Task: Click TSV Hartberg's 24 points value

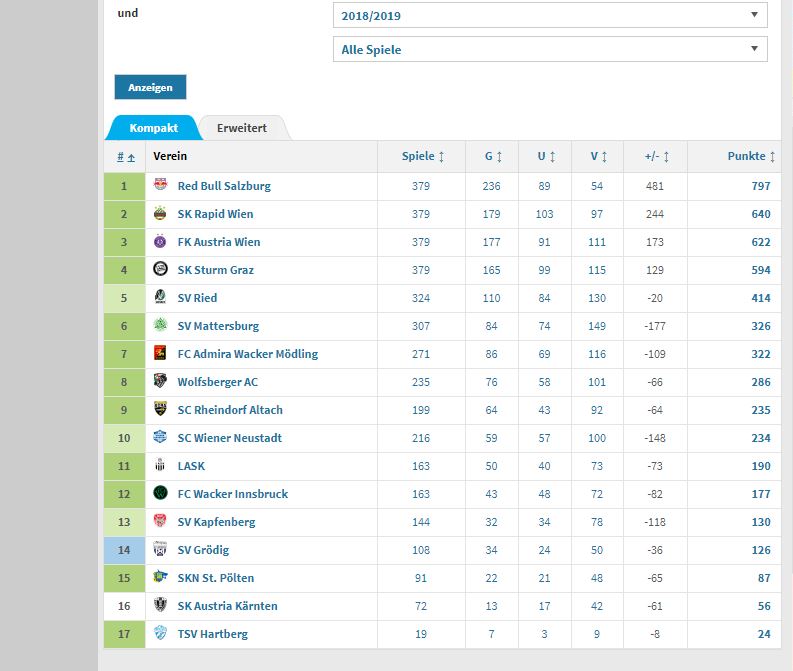Action: [764, 634]
